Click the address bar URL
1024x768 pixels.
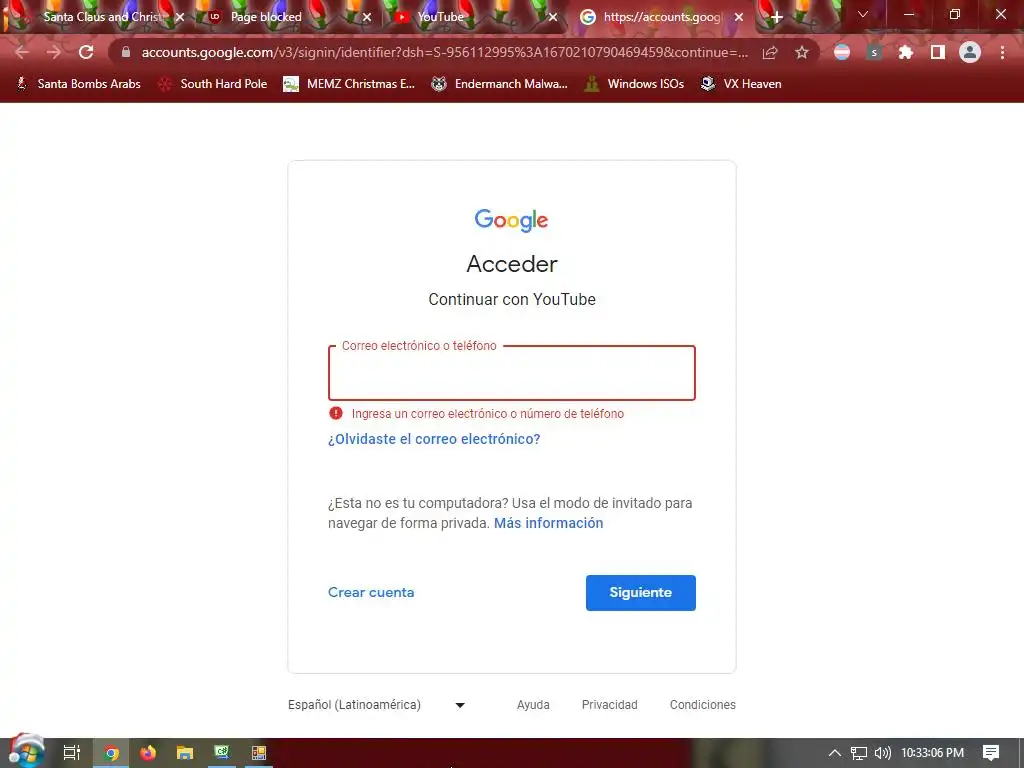[444, 52]
